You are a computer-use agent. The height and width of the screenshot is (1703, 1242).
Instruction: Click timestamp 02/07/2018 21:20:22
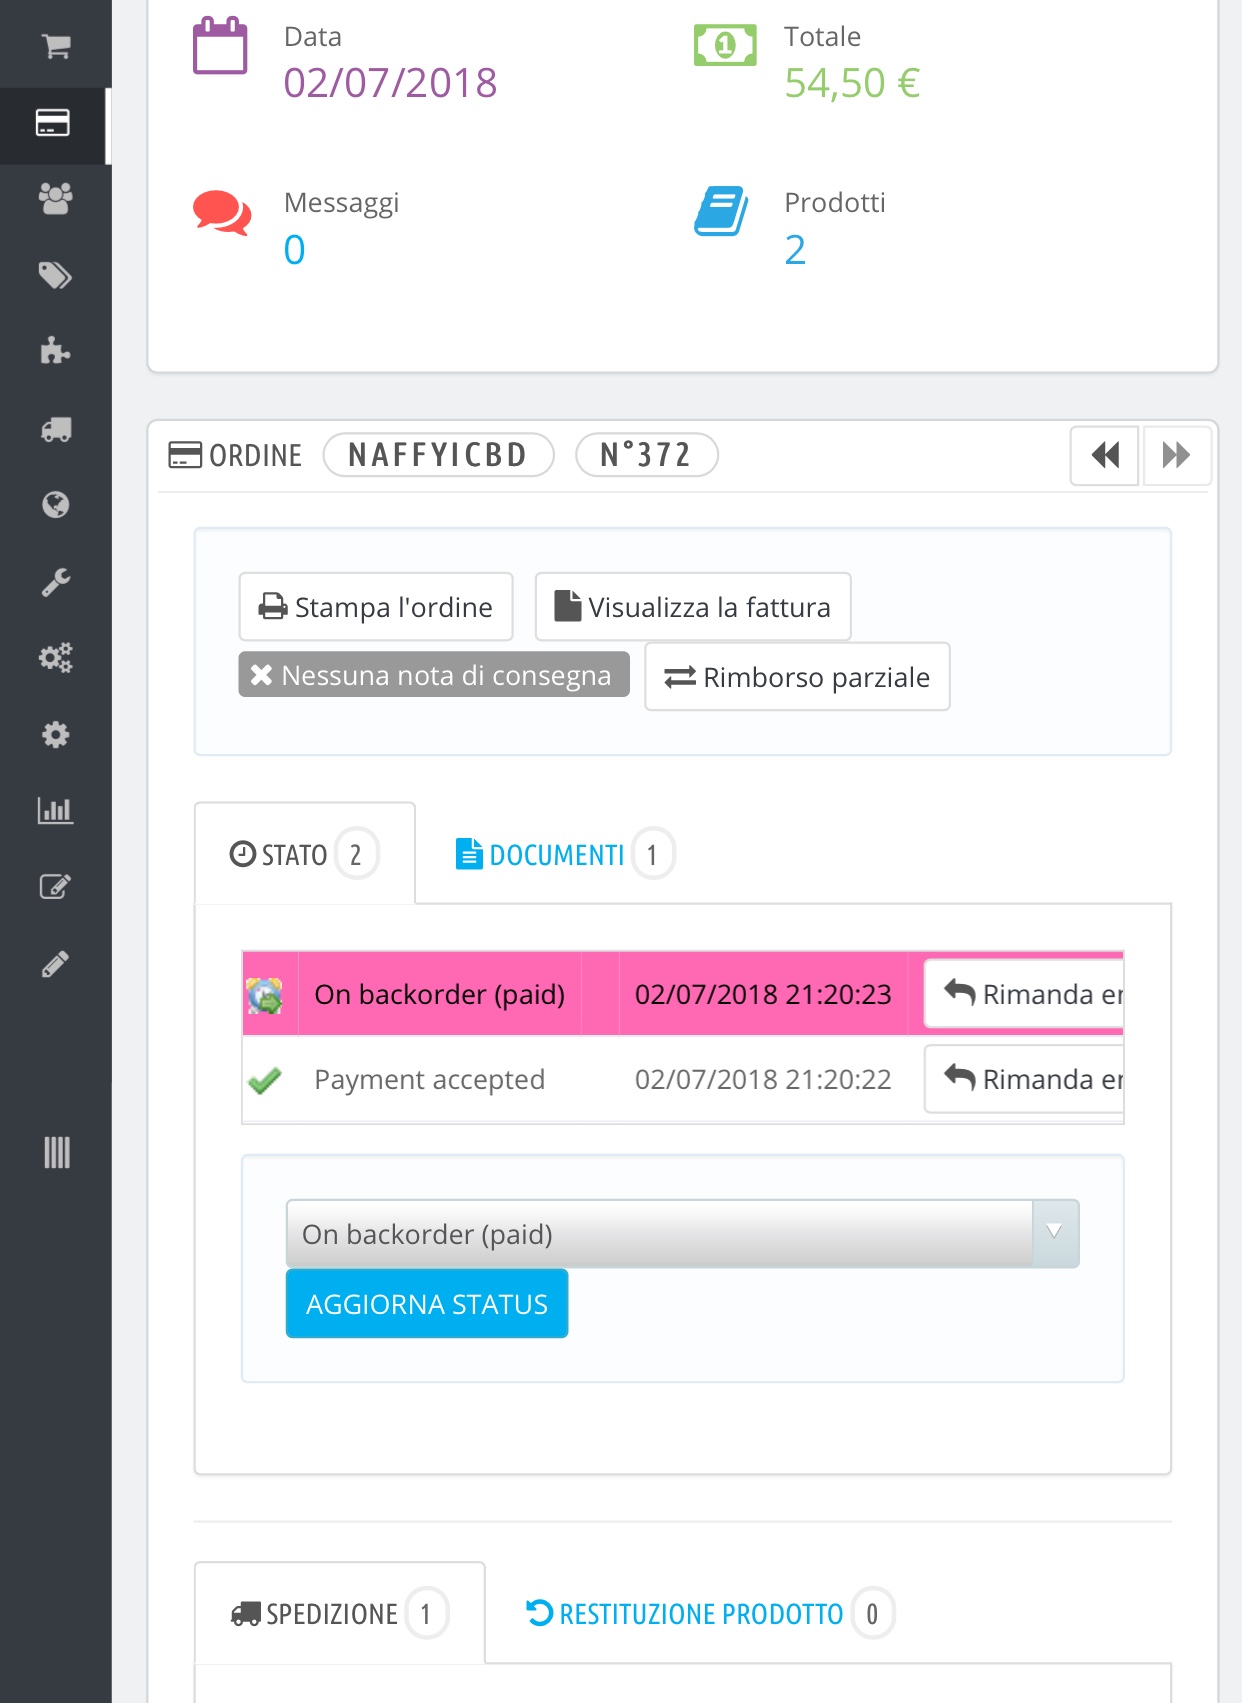[763, 1079]
